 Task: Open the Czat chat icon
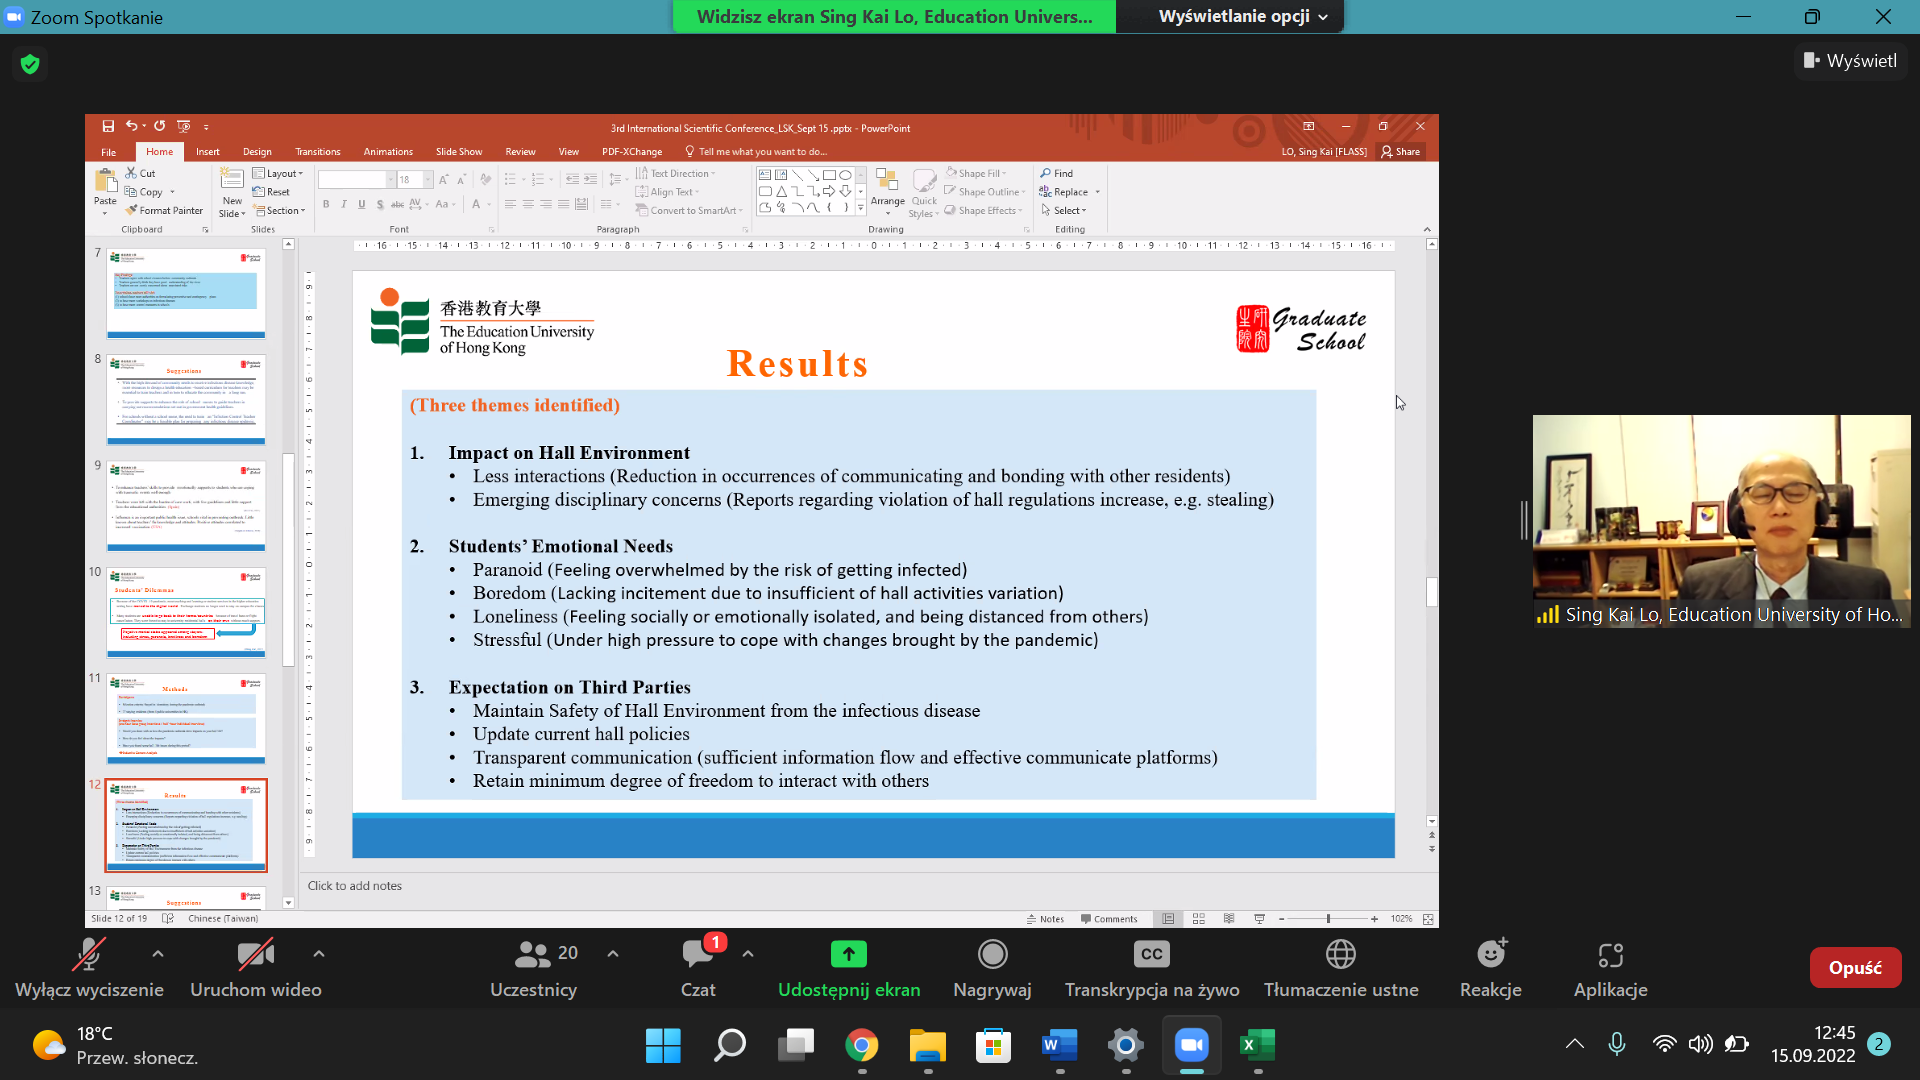click(697, 955)
